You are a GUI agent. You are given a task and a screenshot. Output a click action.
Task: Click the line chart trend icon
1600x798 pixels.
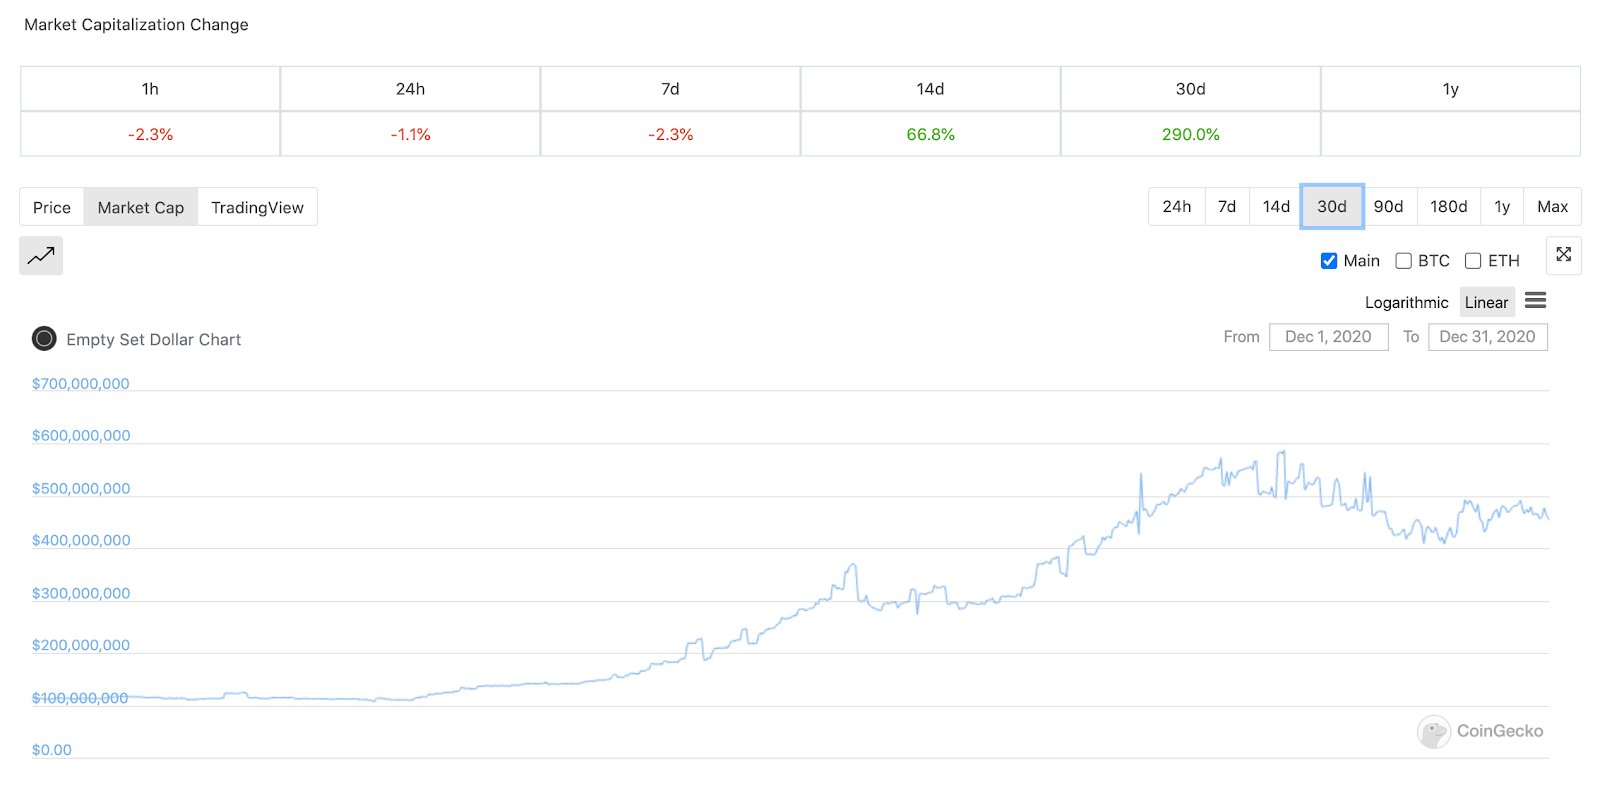pos(41,256)
